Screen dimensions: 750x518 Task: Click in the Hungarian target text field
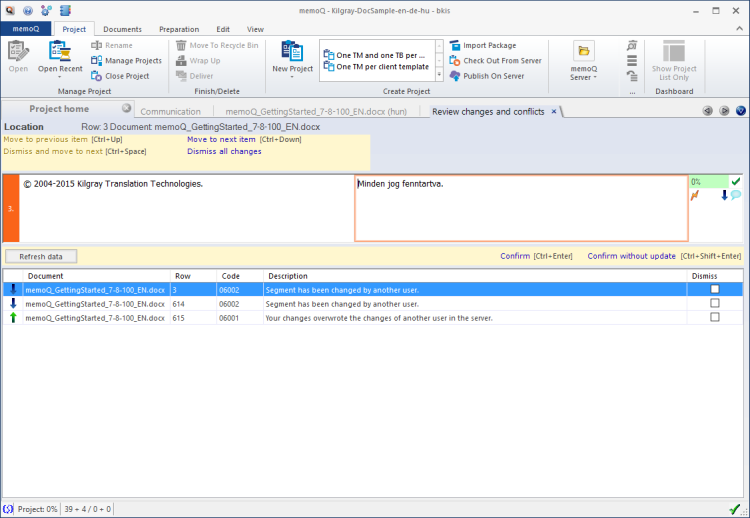[520, 210]
